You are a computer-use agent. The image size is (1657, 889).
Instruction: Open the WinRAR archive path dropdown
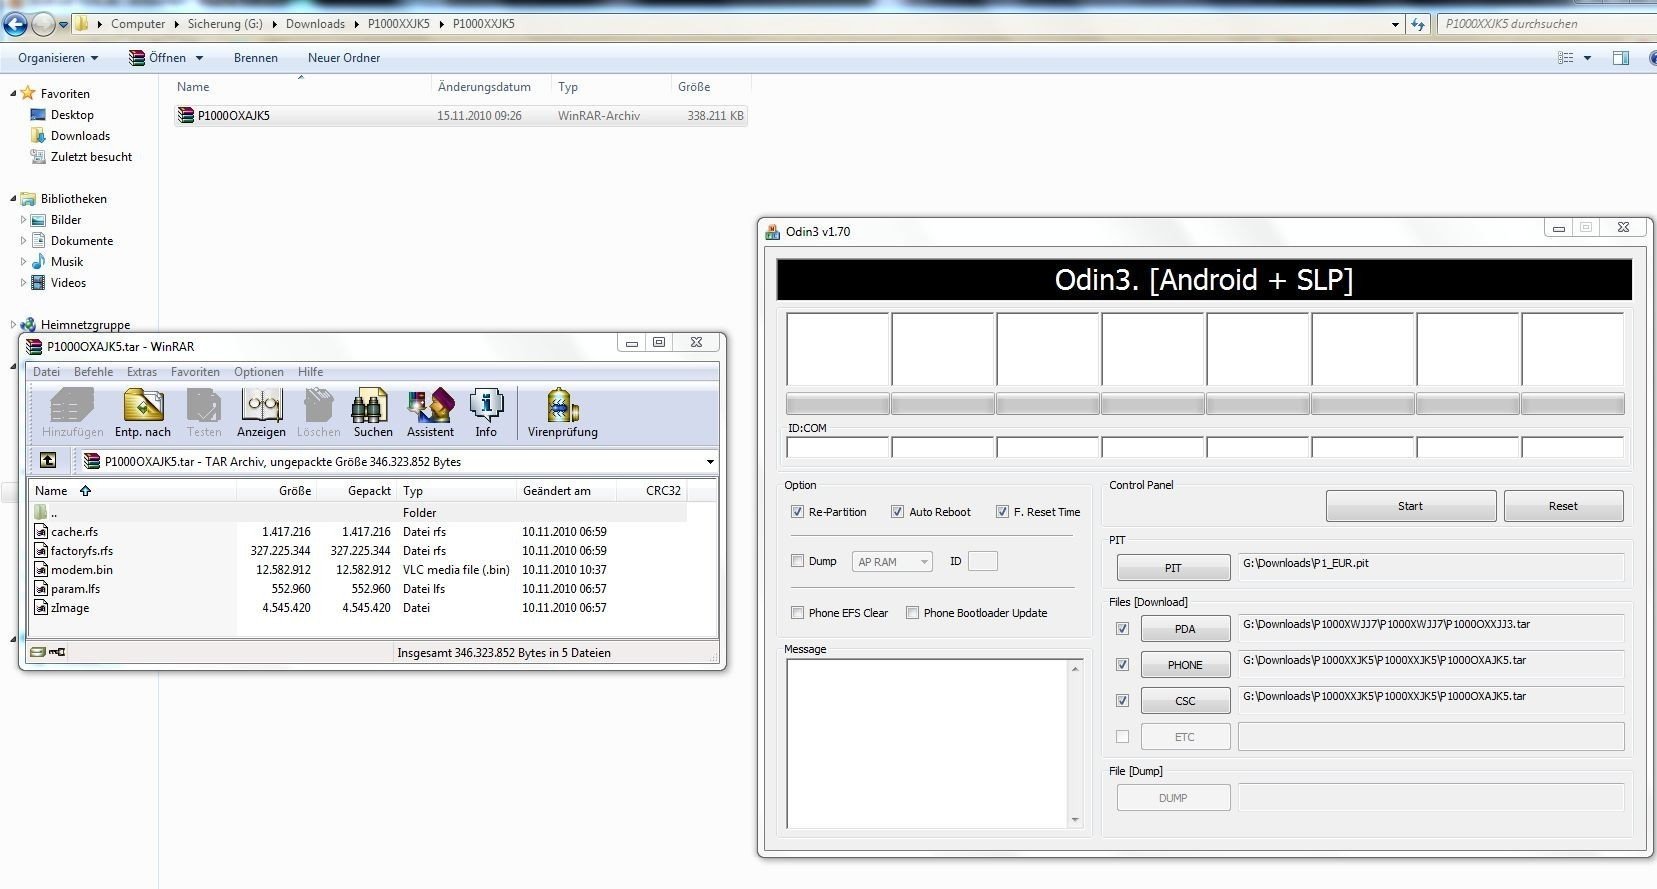coord(710,462)
